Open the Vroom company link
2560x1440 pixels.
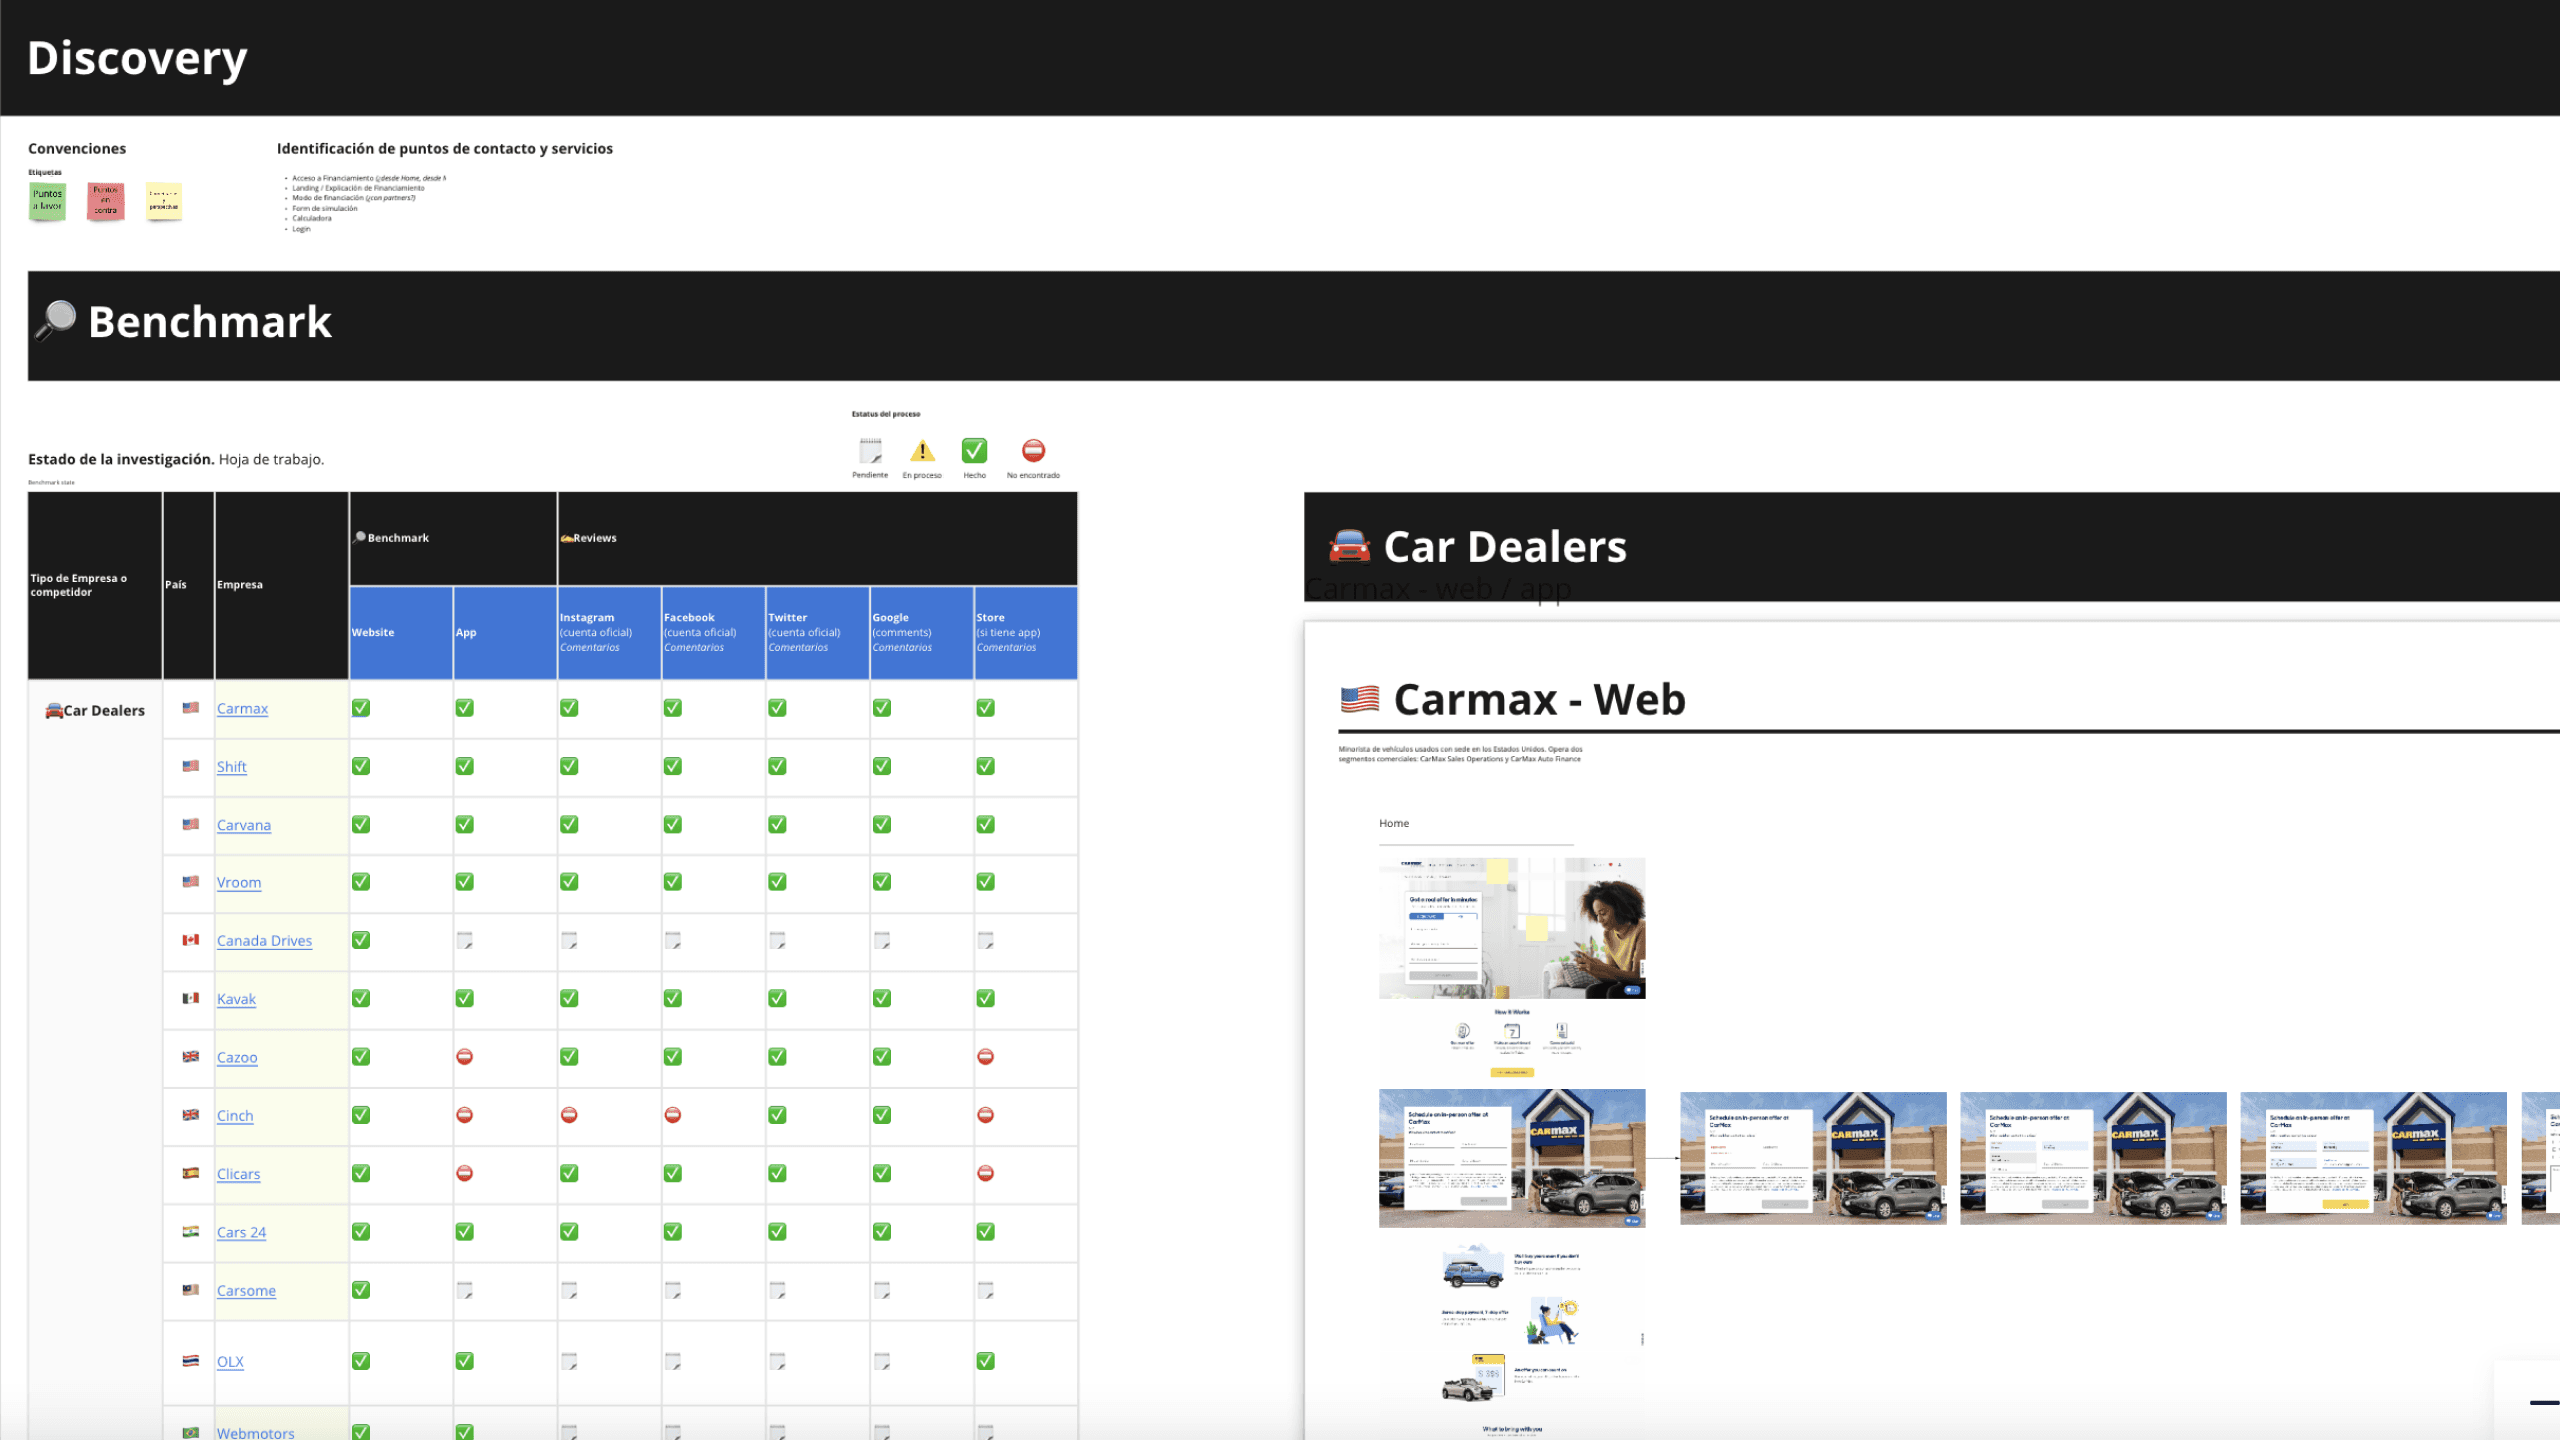coord(239,882)
